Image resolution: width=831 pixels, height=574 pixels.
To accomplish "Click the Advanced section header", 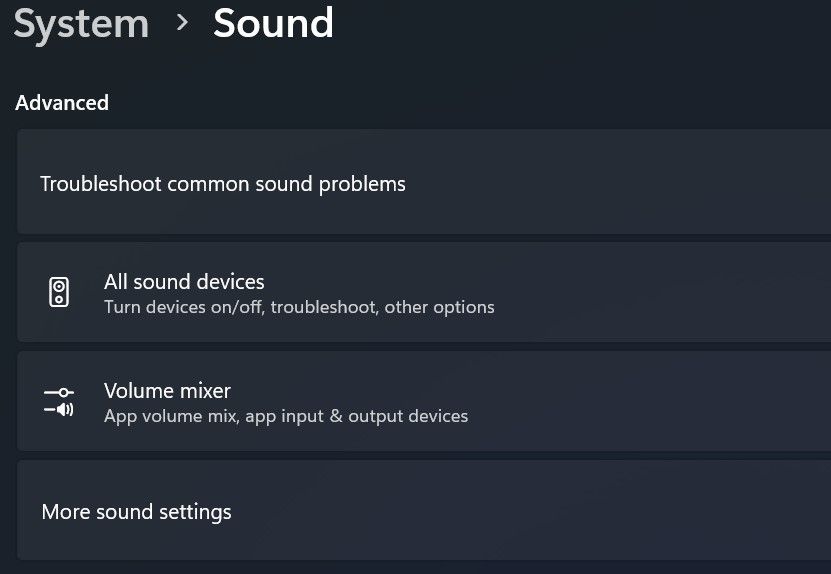I will tap(62, 103).
